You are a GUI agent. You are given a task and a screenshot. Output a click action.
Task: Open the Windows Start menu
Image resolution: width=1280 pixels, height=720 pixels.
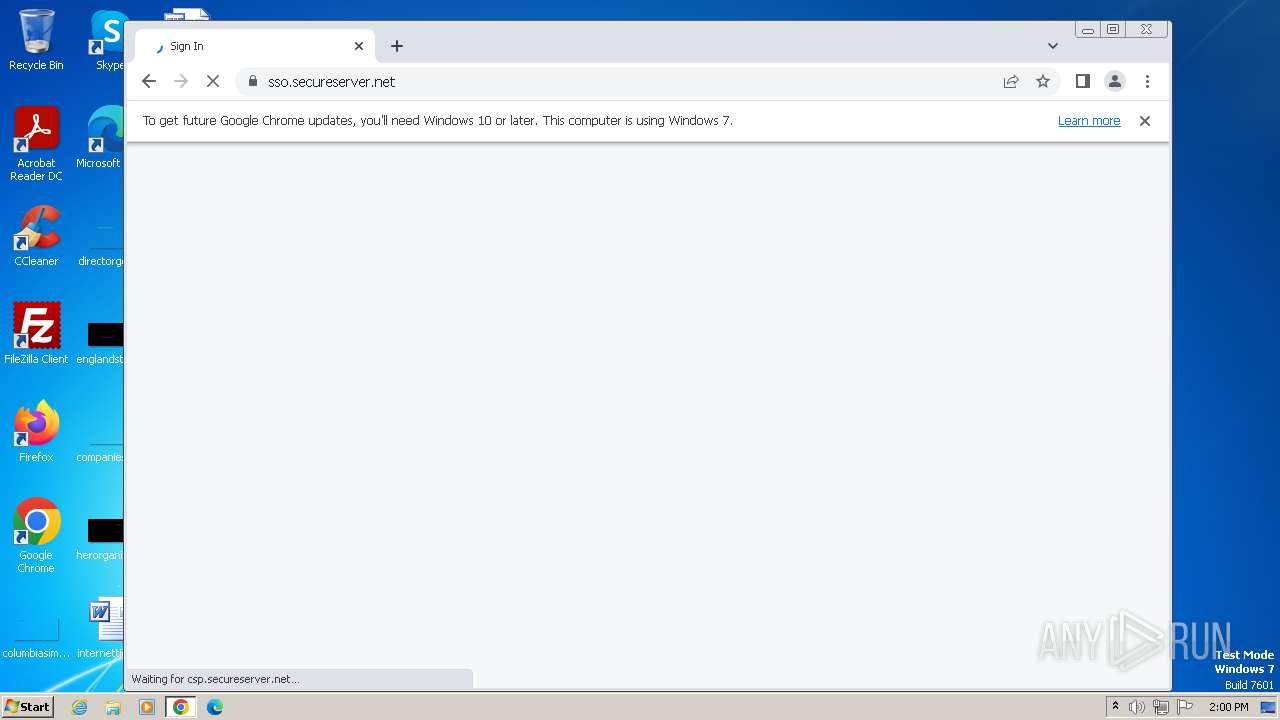pyautogui.click(x=27, y=707)
